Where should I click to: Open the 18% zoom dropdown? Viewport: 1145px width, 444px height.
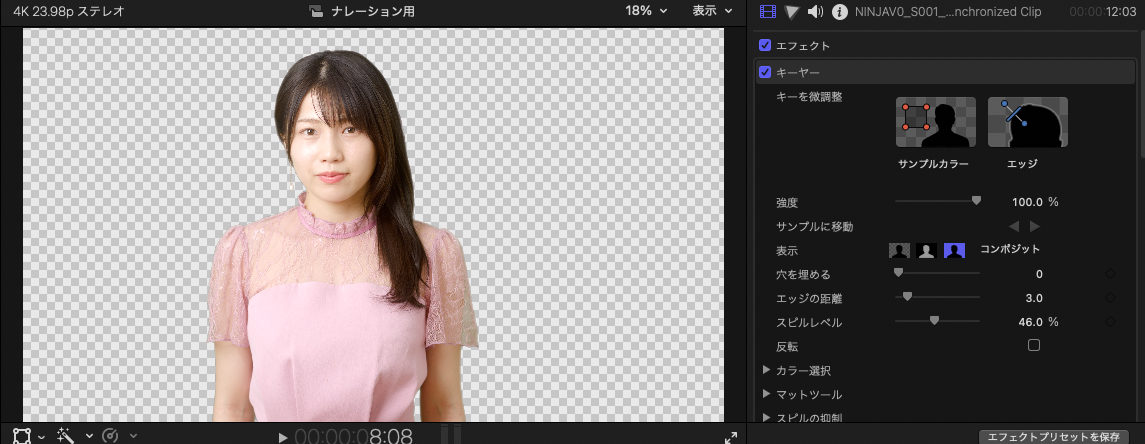pos(646,11)
